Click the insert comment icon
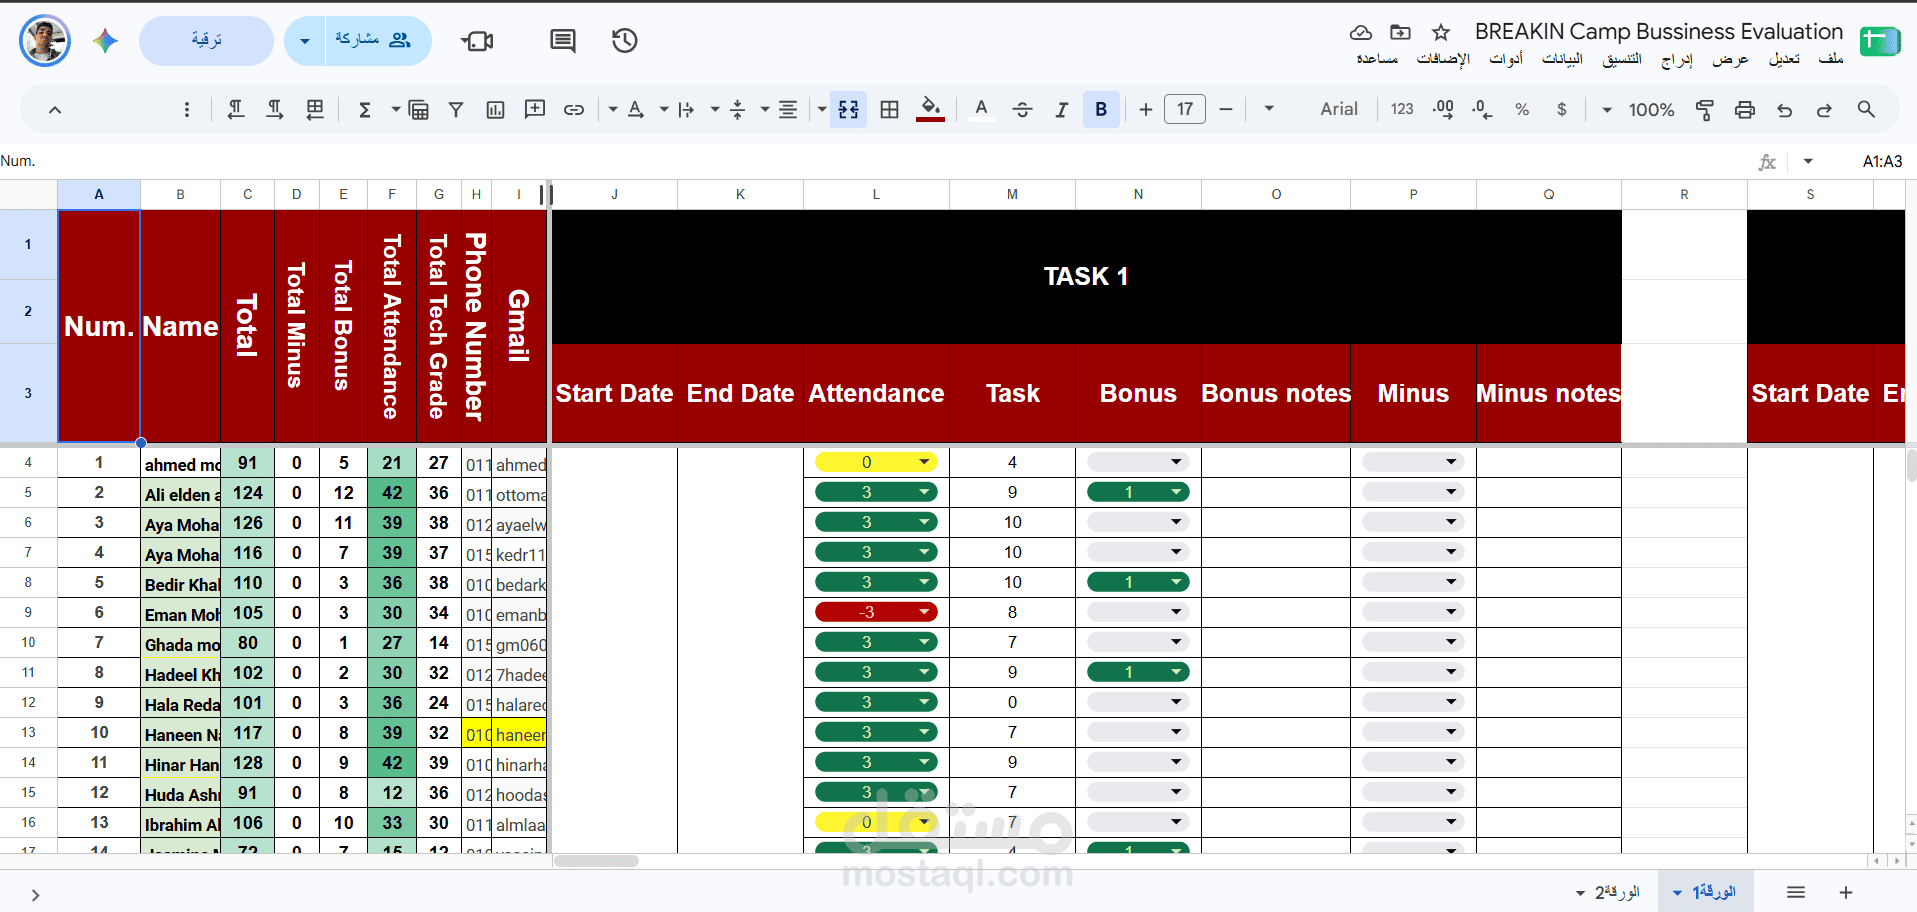 click(535, 109)
